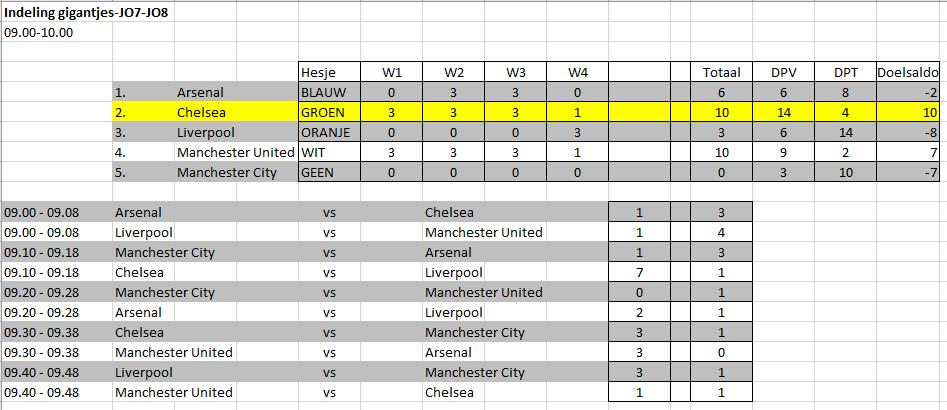Viewport: 947px width, 410px height.
Task: Select the 09.20 - 09.28 Arsenal match time cell
Action: pyautogui.click(x=57, y=312)
